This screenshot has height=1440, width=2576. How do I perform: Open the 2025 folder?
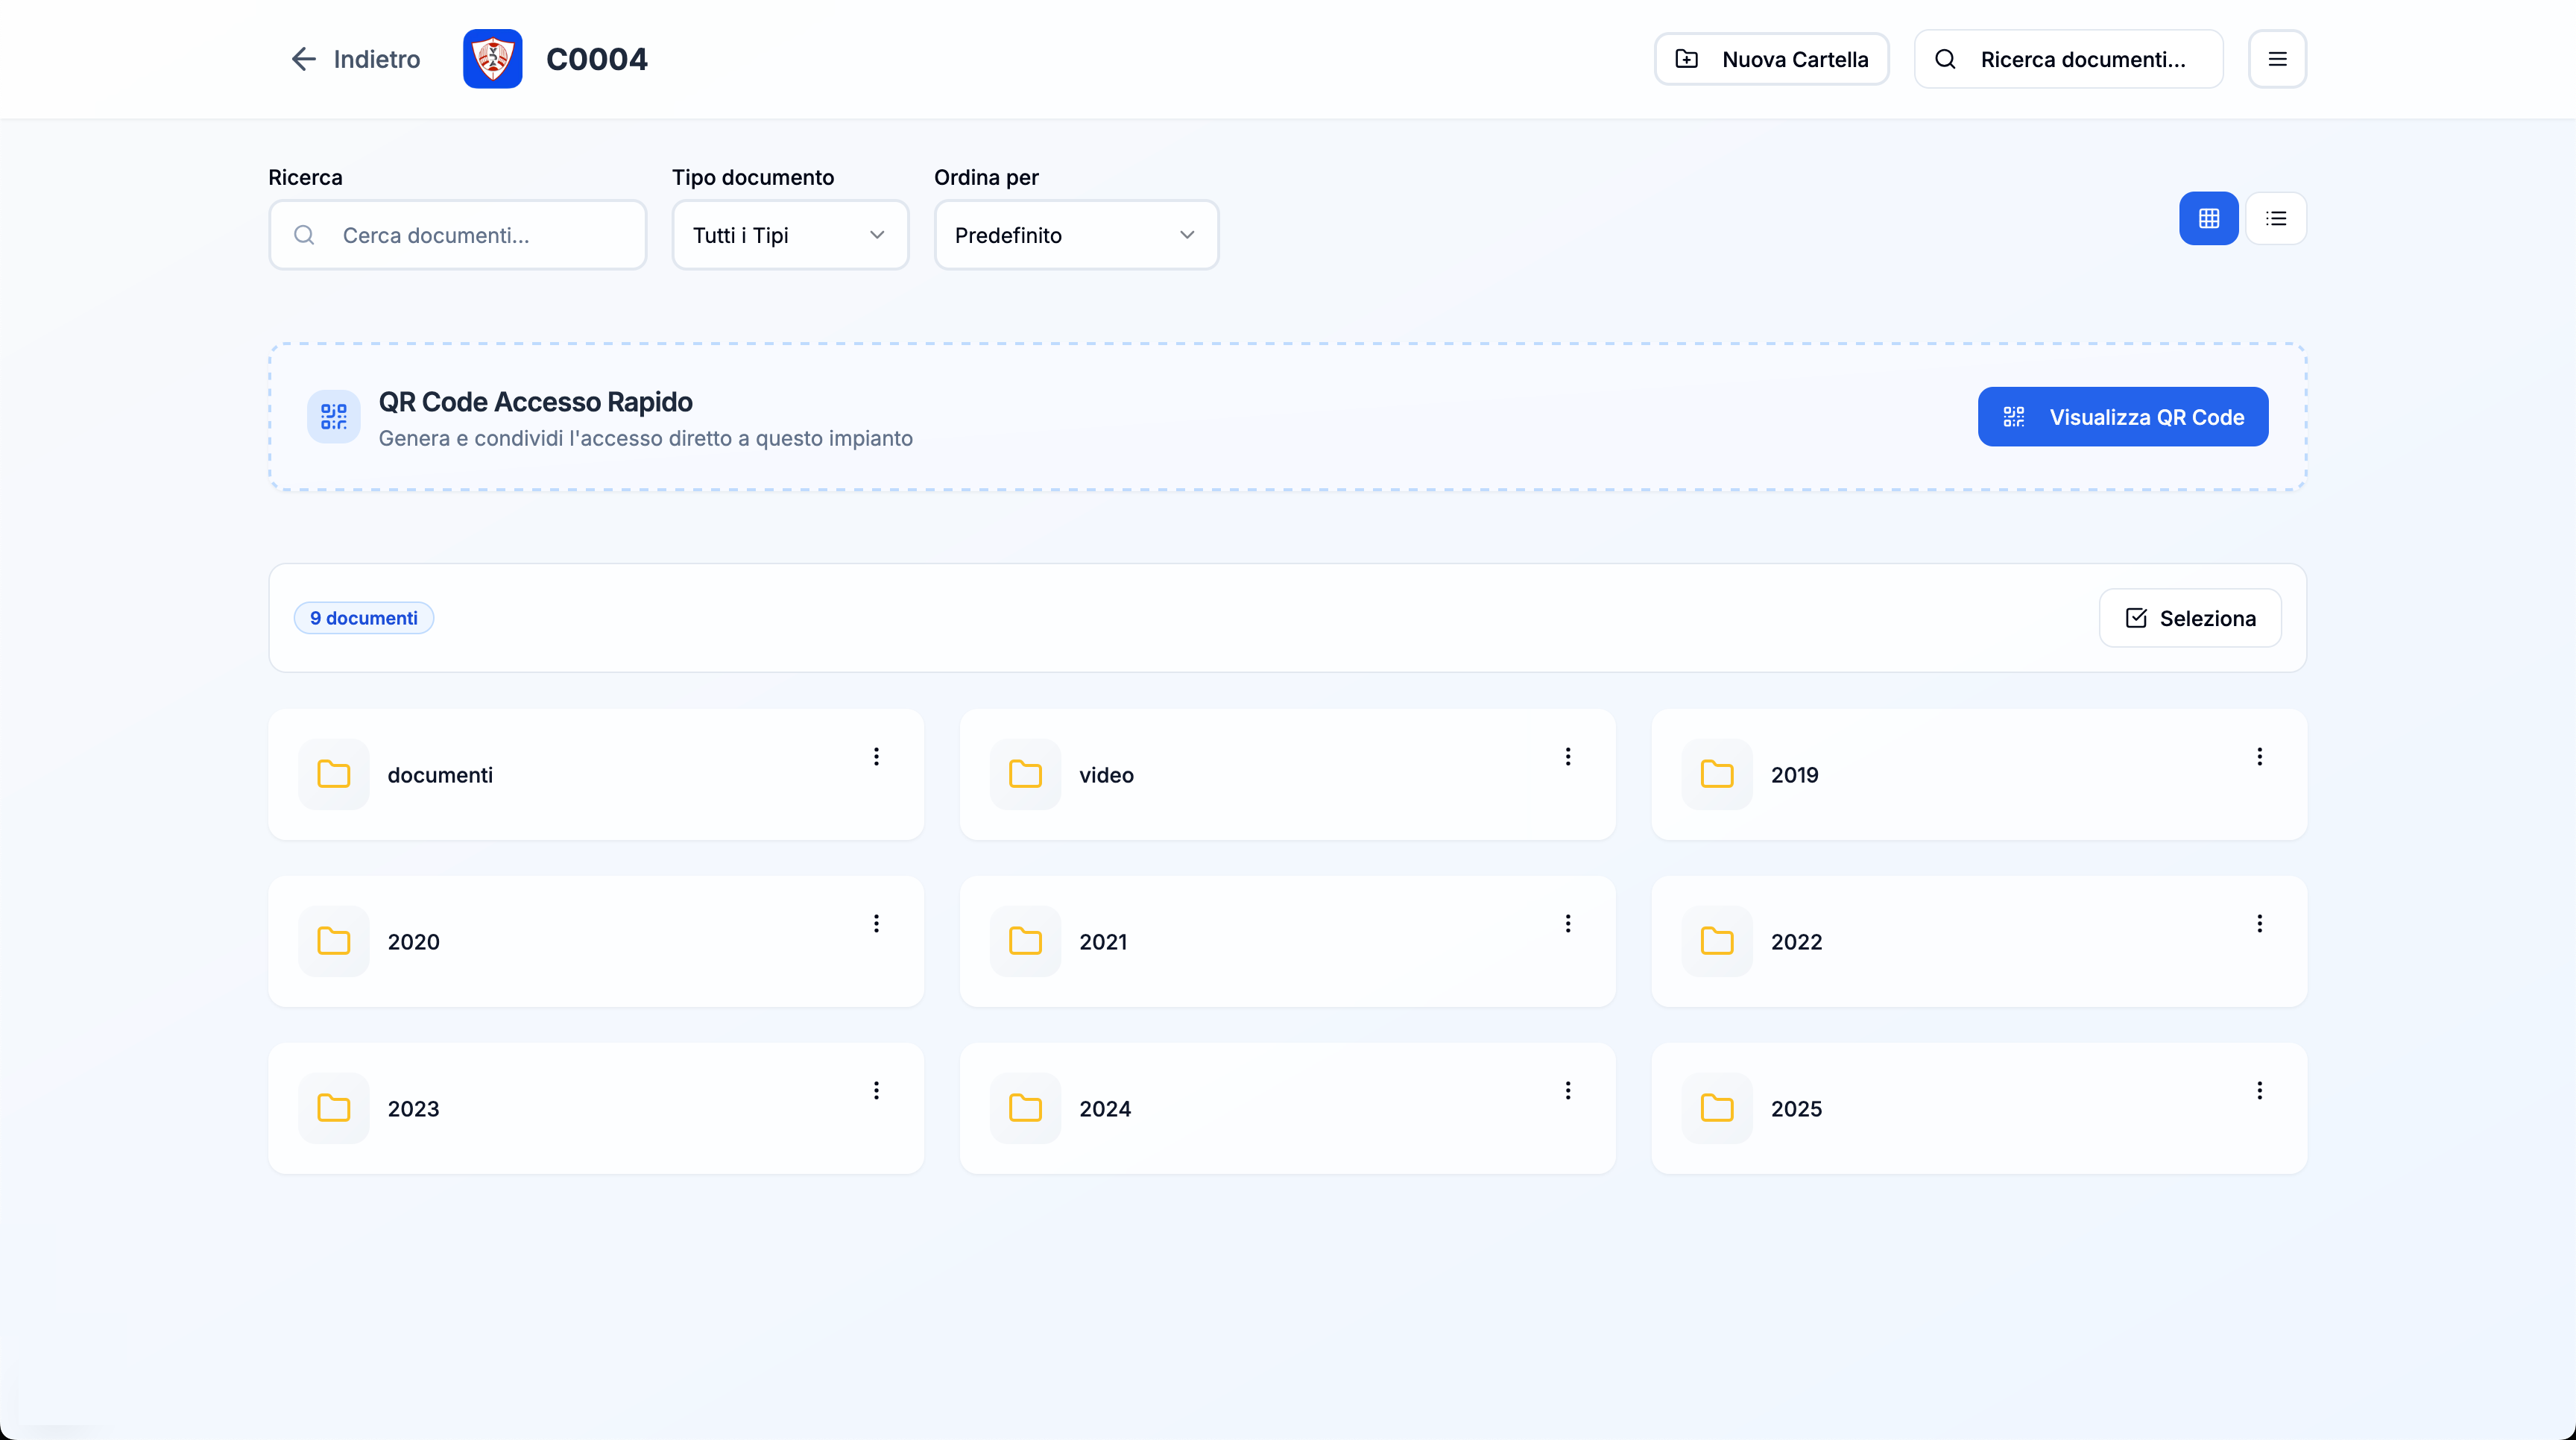(x=1795, y=1108)
